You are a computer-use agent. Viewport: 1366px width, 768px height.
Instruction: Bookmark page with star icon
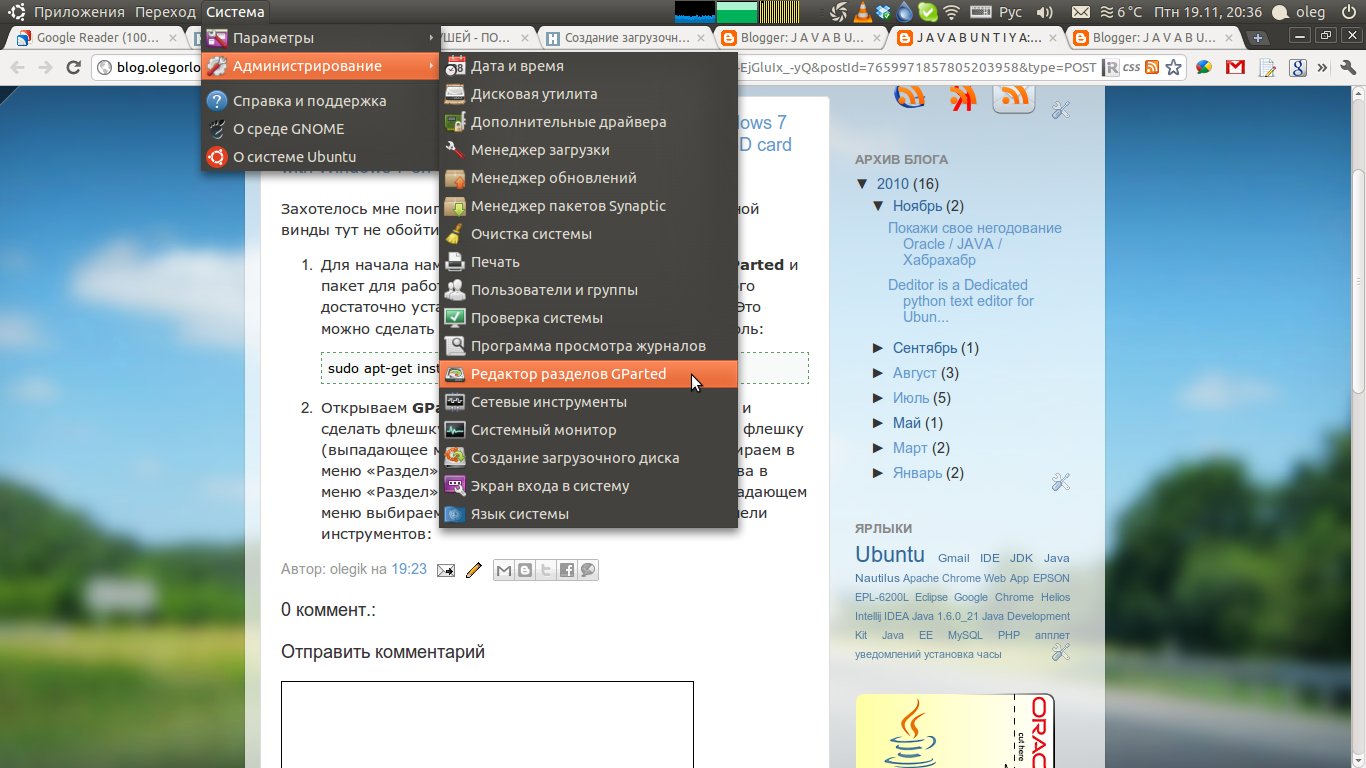[1174, 68]
